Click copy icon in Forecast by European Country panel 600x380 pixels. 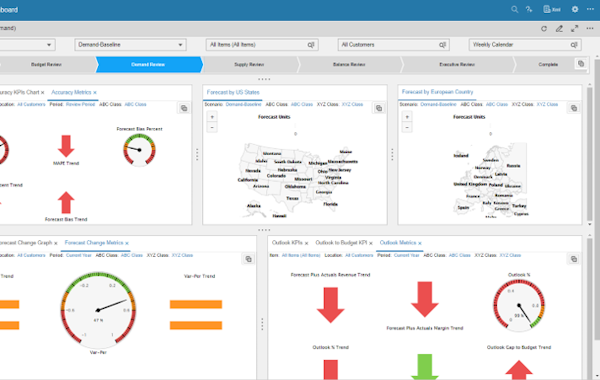coord(574,108)
